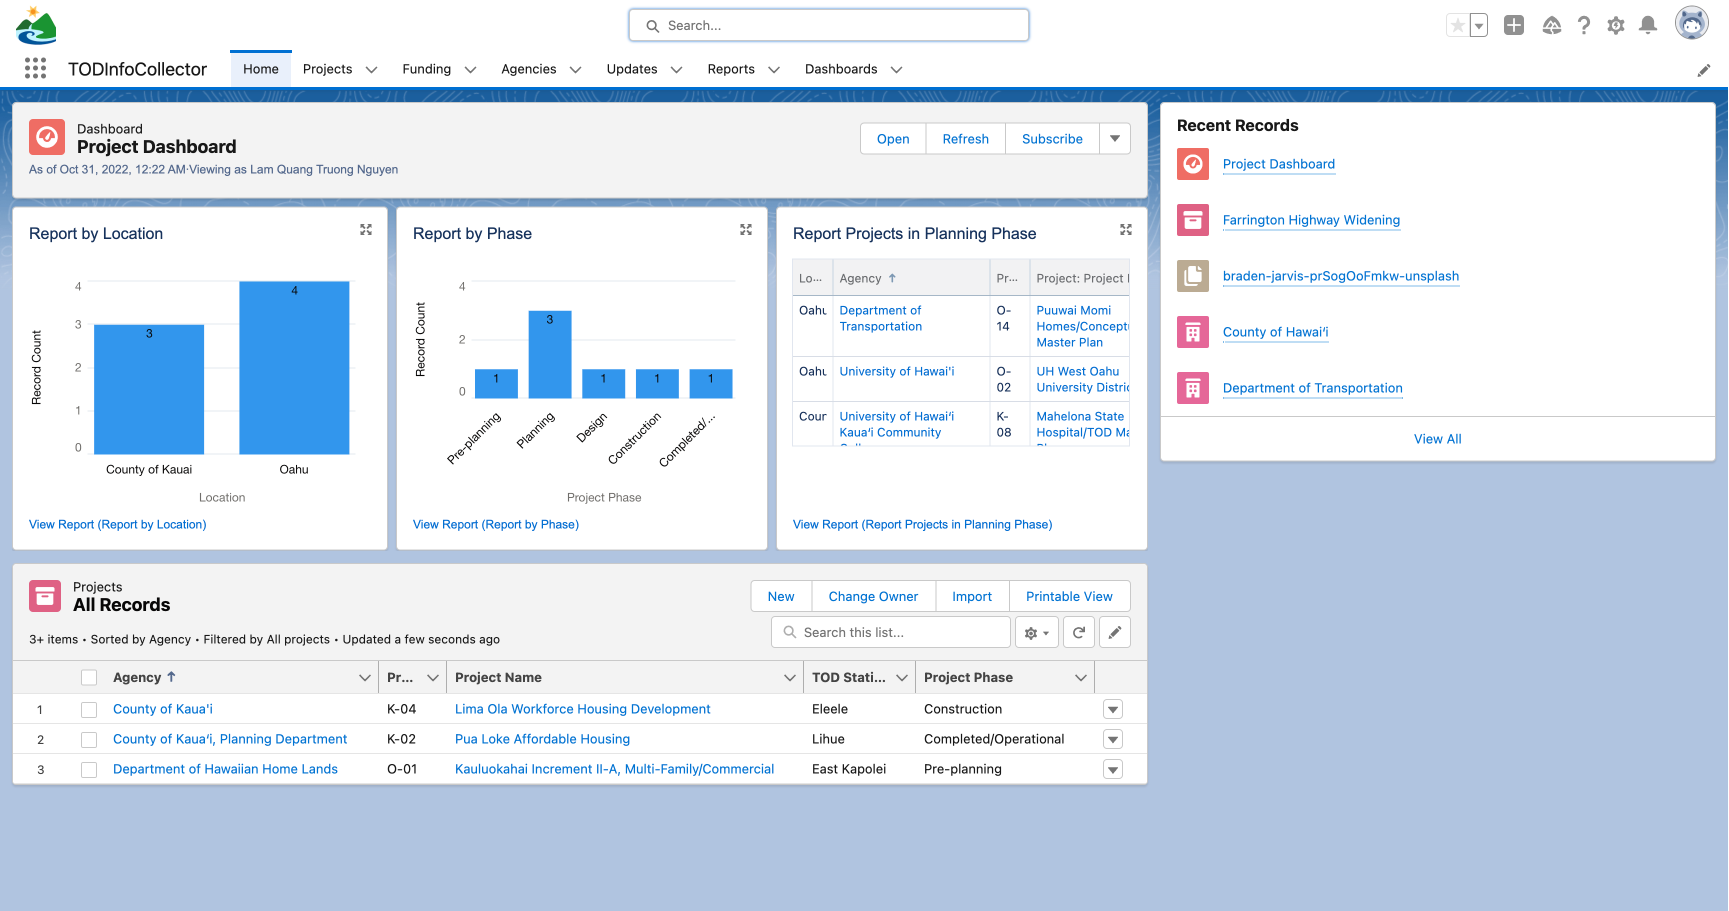Open the Projects navigation dropdown
Viewport: 1729px width, 911px height.
(x=371, y=69)
